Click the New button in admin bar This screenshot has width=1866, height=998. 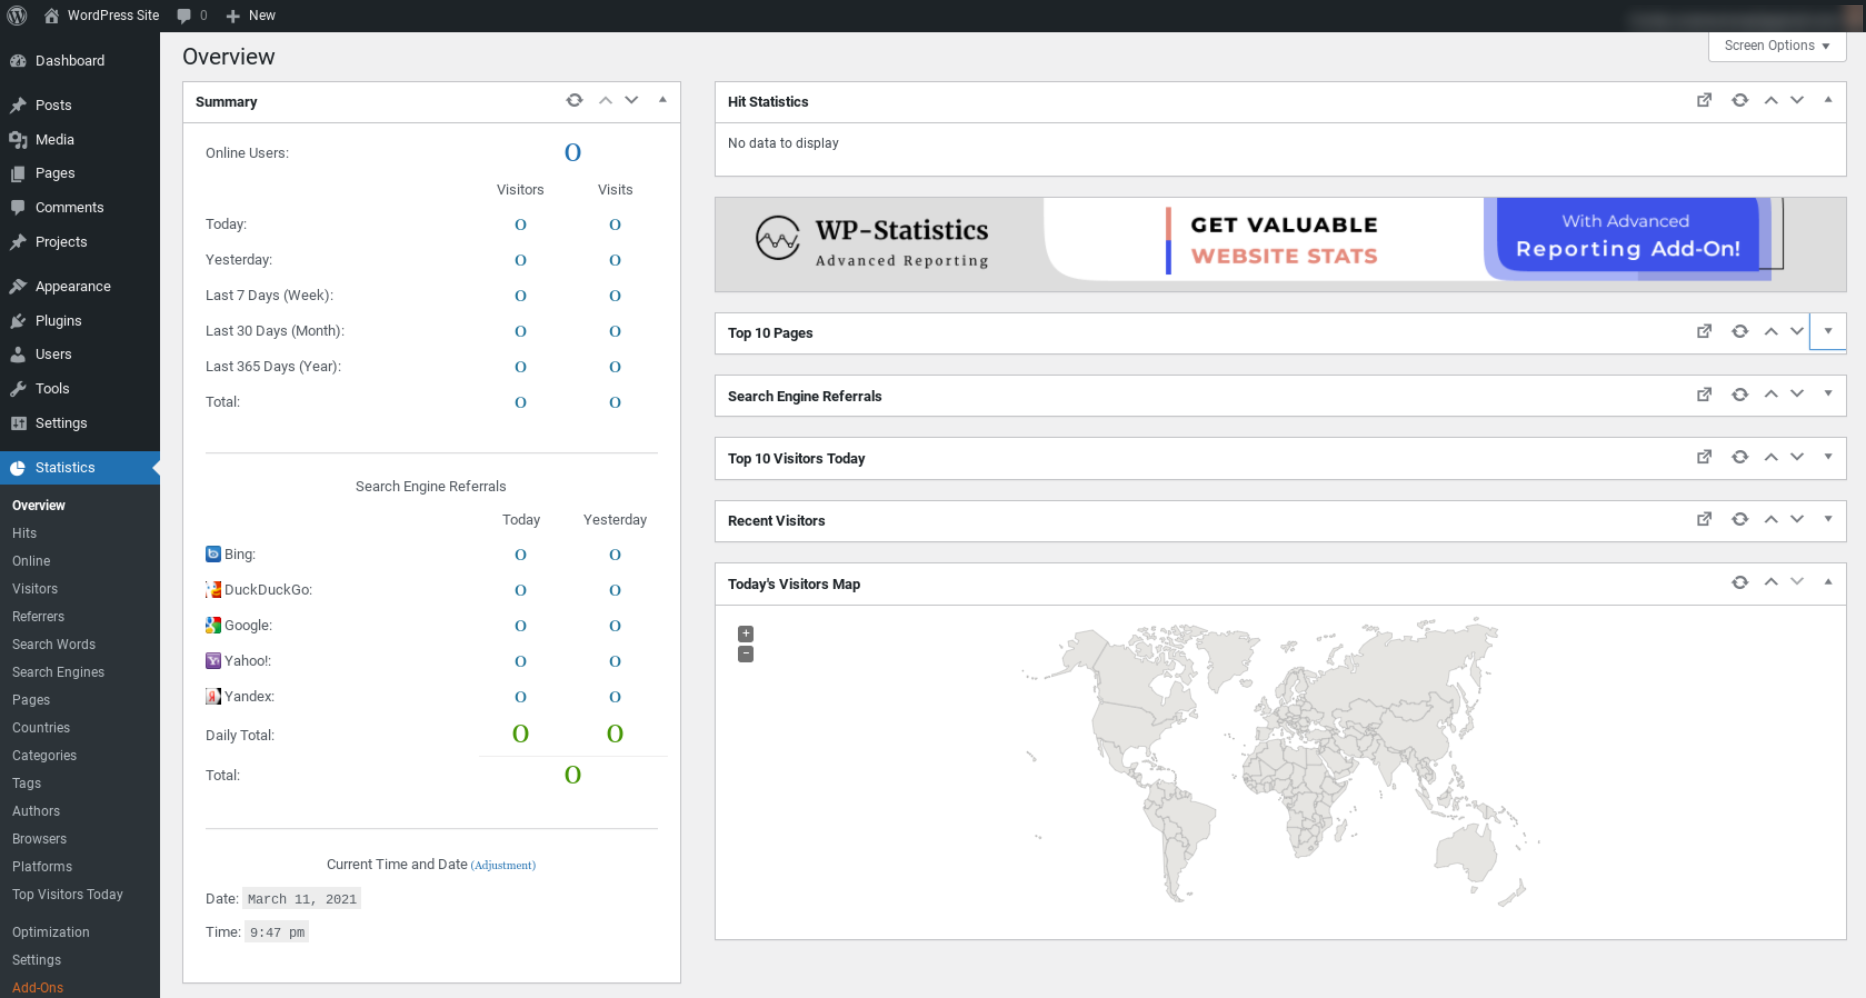pos(251,15)
